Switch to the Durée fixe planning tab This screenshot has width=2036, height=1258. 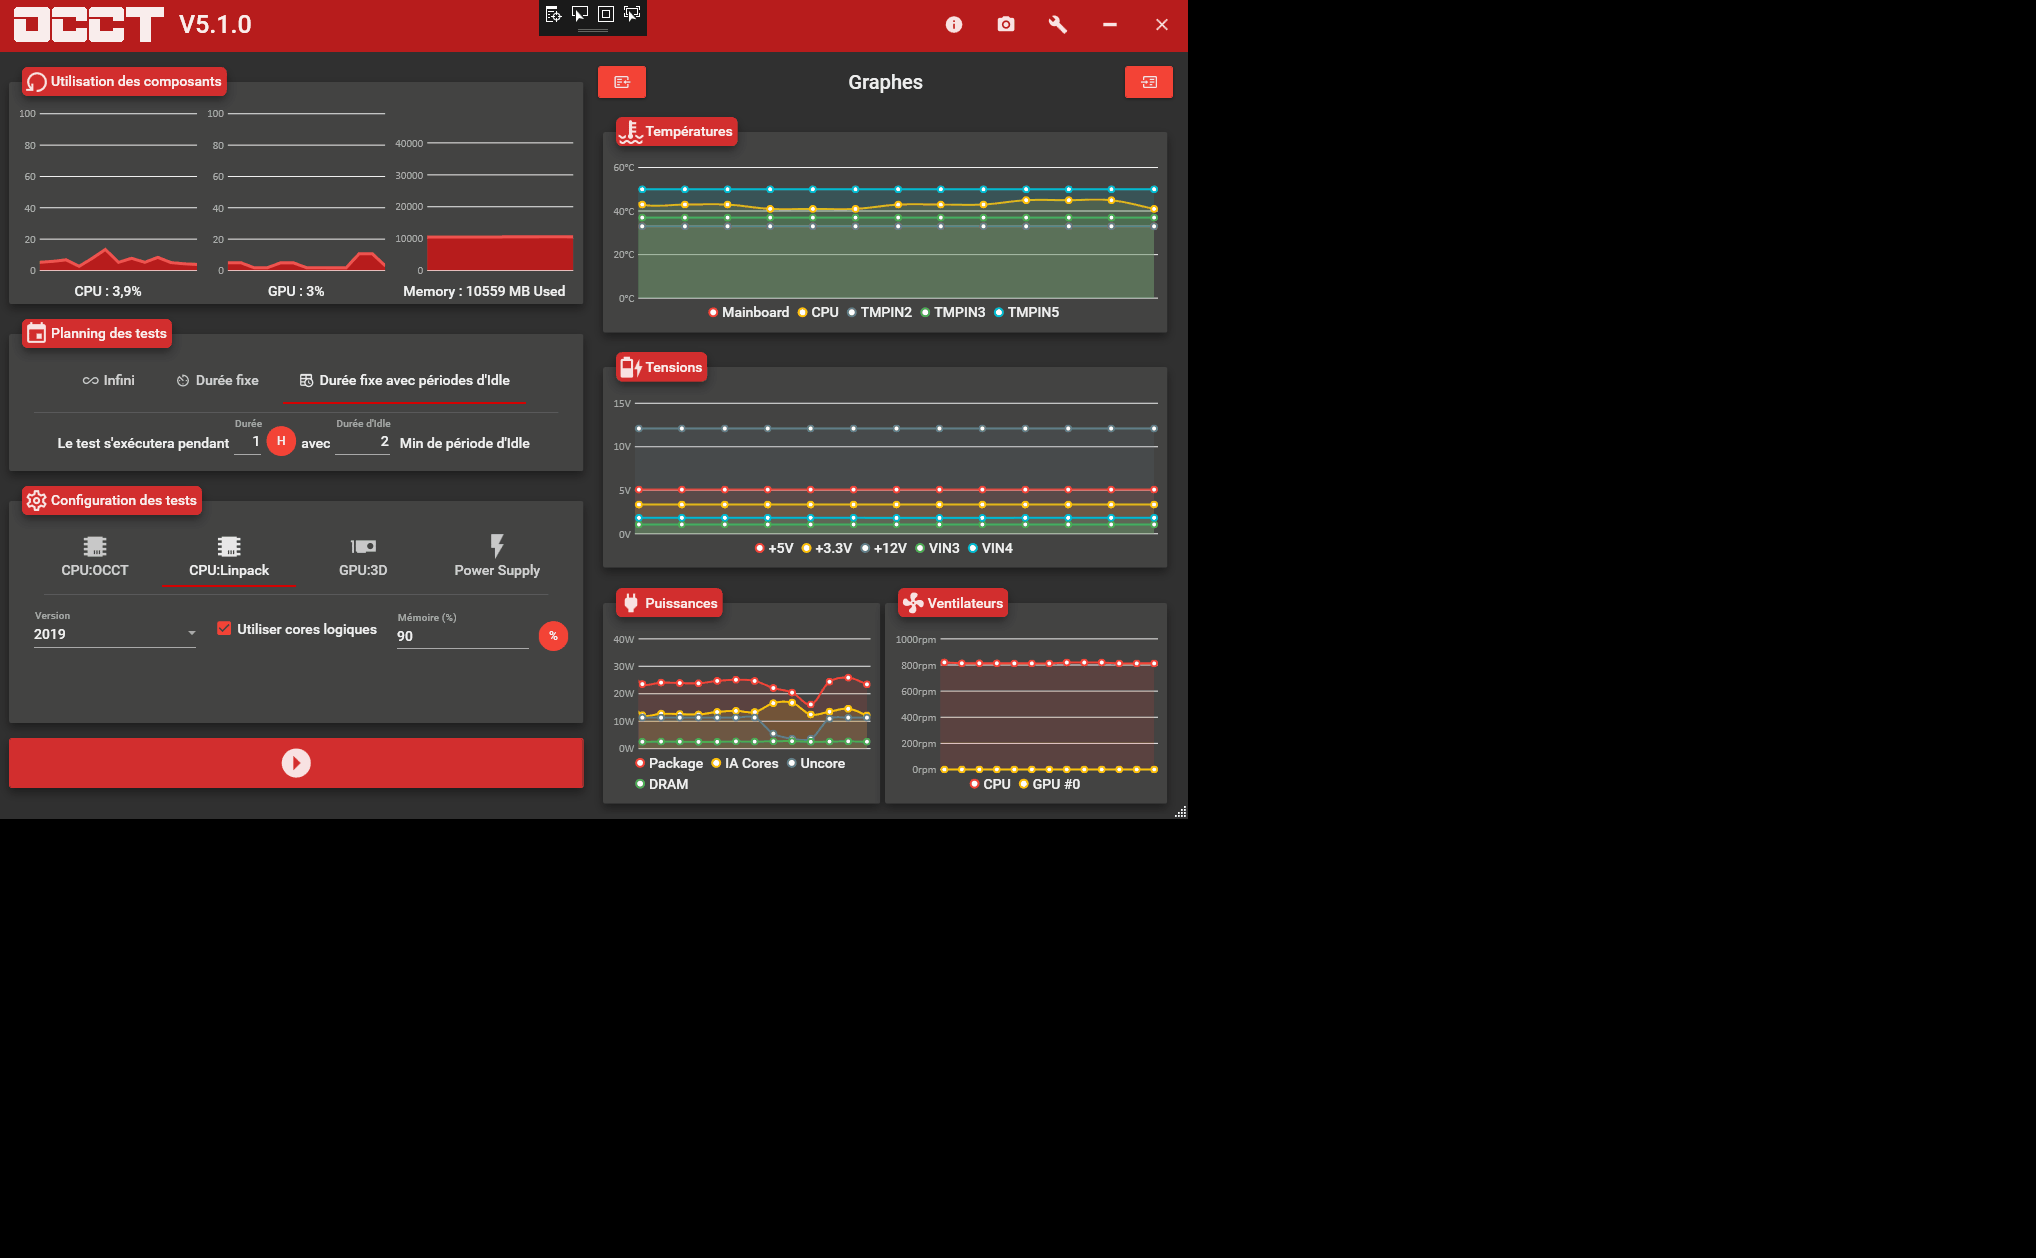(216, 380)
